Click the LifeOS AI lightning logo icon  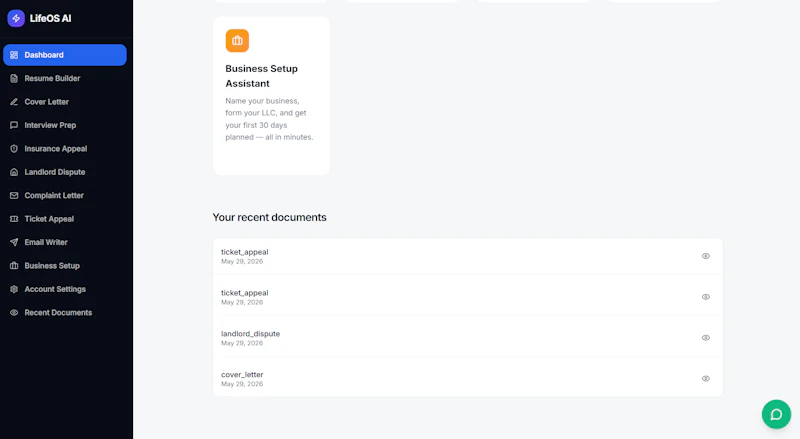point(16,18)
